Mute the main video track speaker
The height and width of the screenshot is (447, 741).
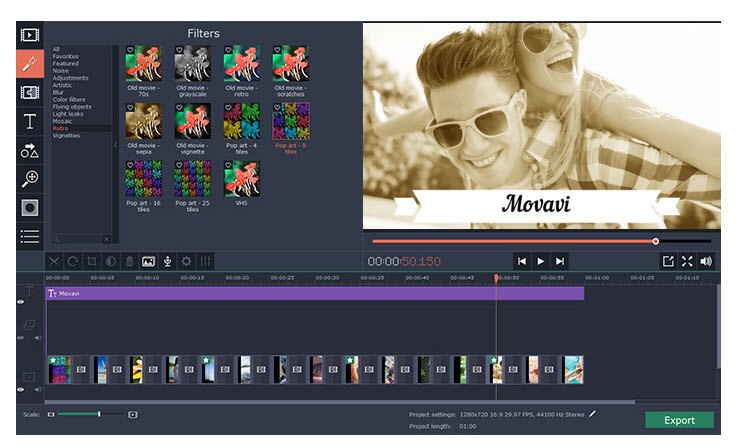tap(37, 390)
